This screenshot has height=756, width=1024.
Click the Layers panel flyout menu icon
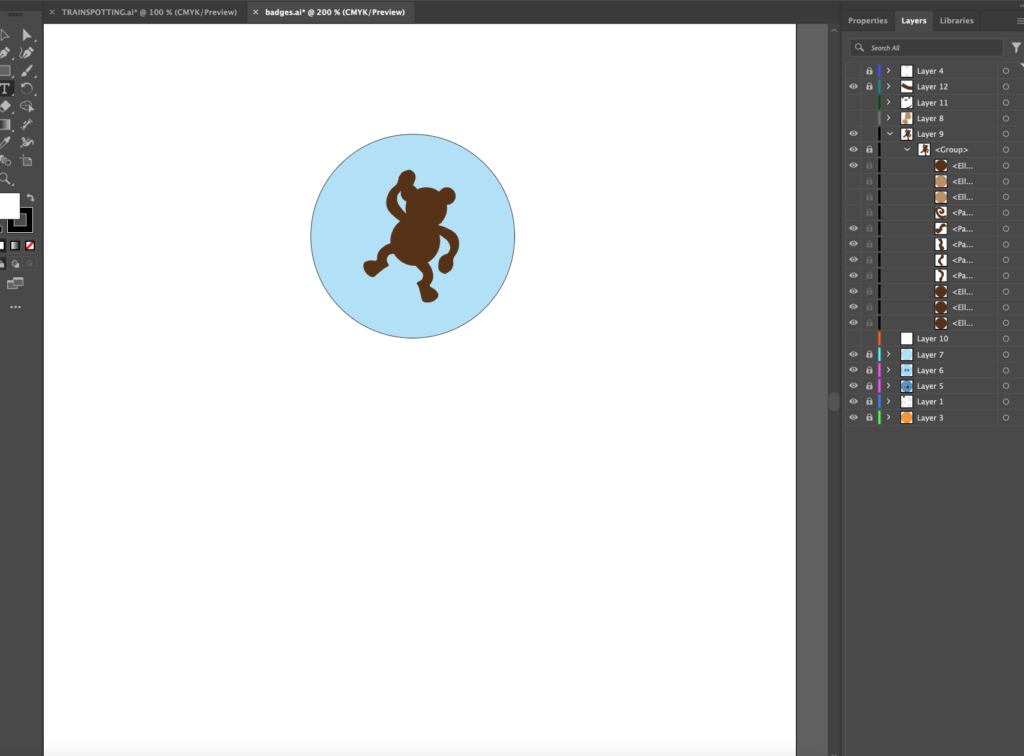1020,21
